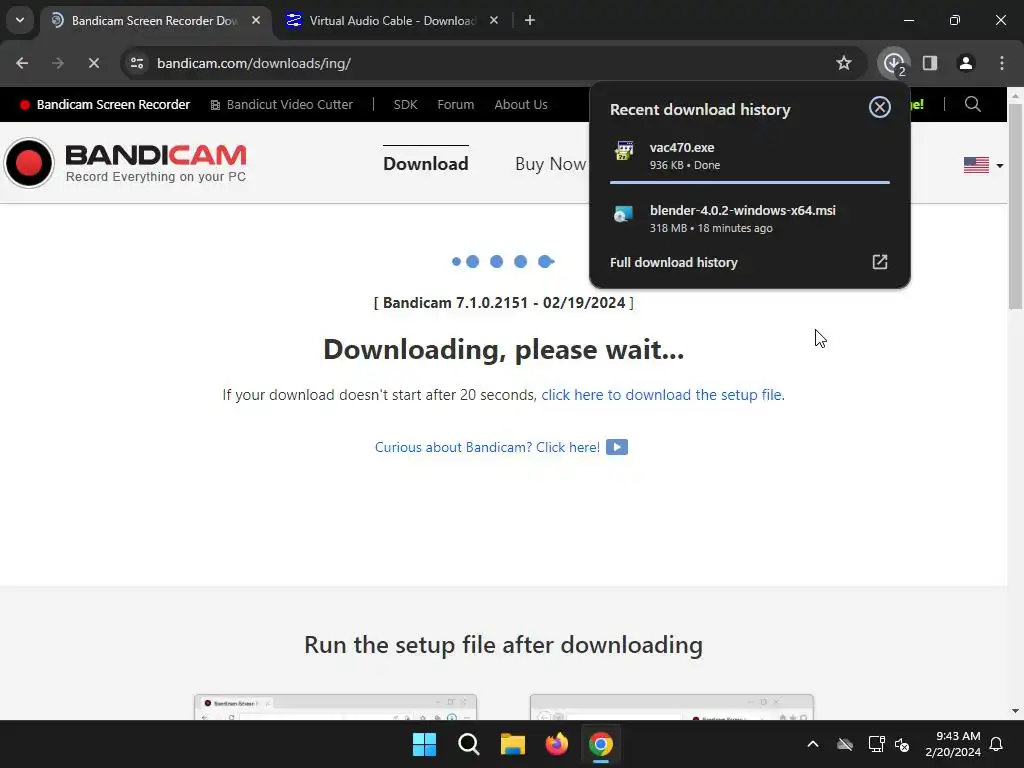This screenshot has height=768, width=1024.
Task: Click 'Curious about Bandicam? Click here!' link
Action: [x=487, y=447]
